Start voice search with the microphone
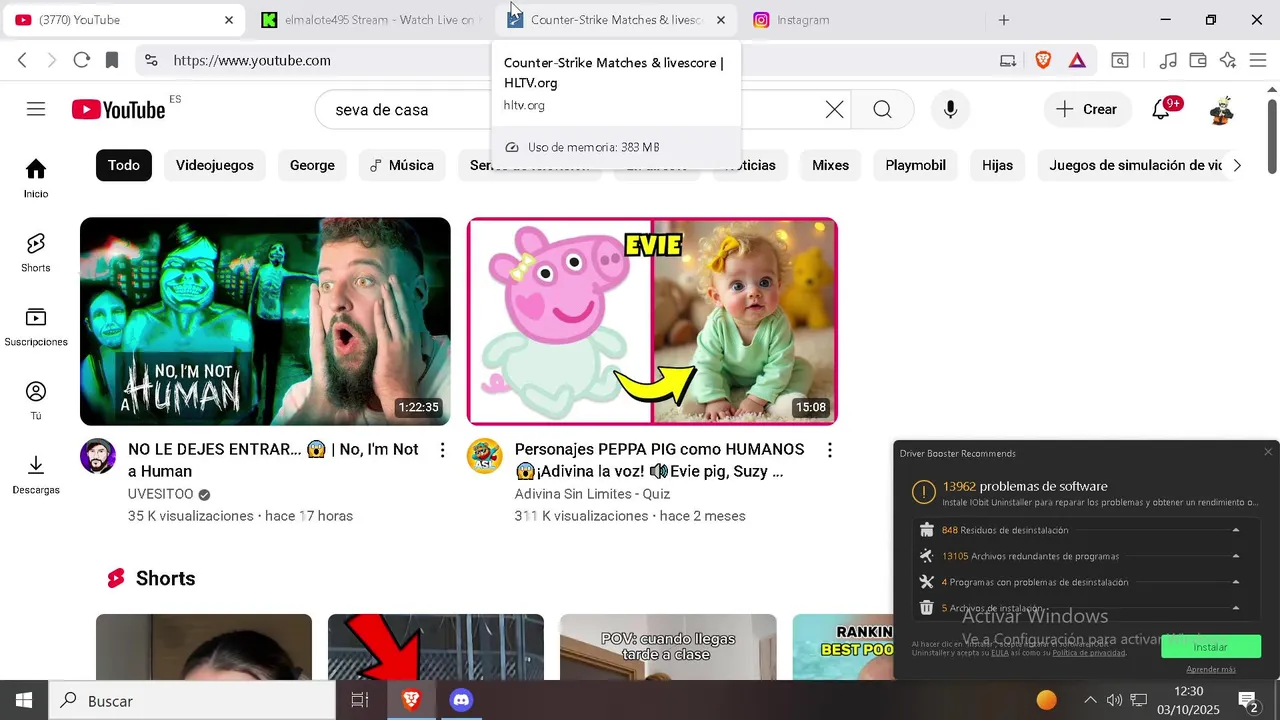 coord(950,110)
